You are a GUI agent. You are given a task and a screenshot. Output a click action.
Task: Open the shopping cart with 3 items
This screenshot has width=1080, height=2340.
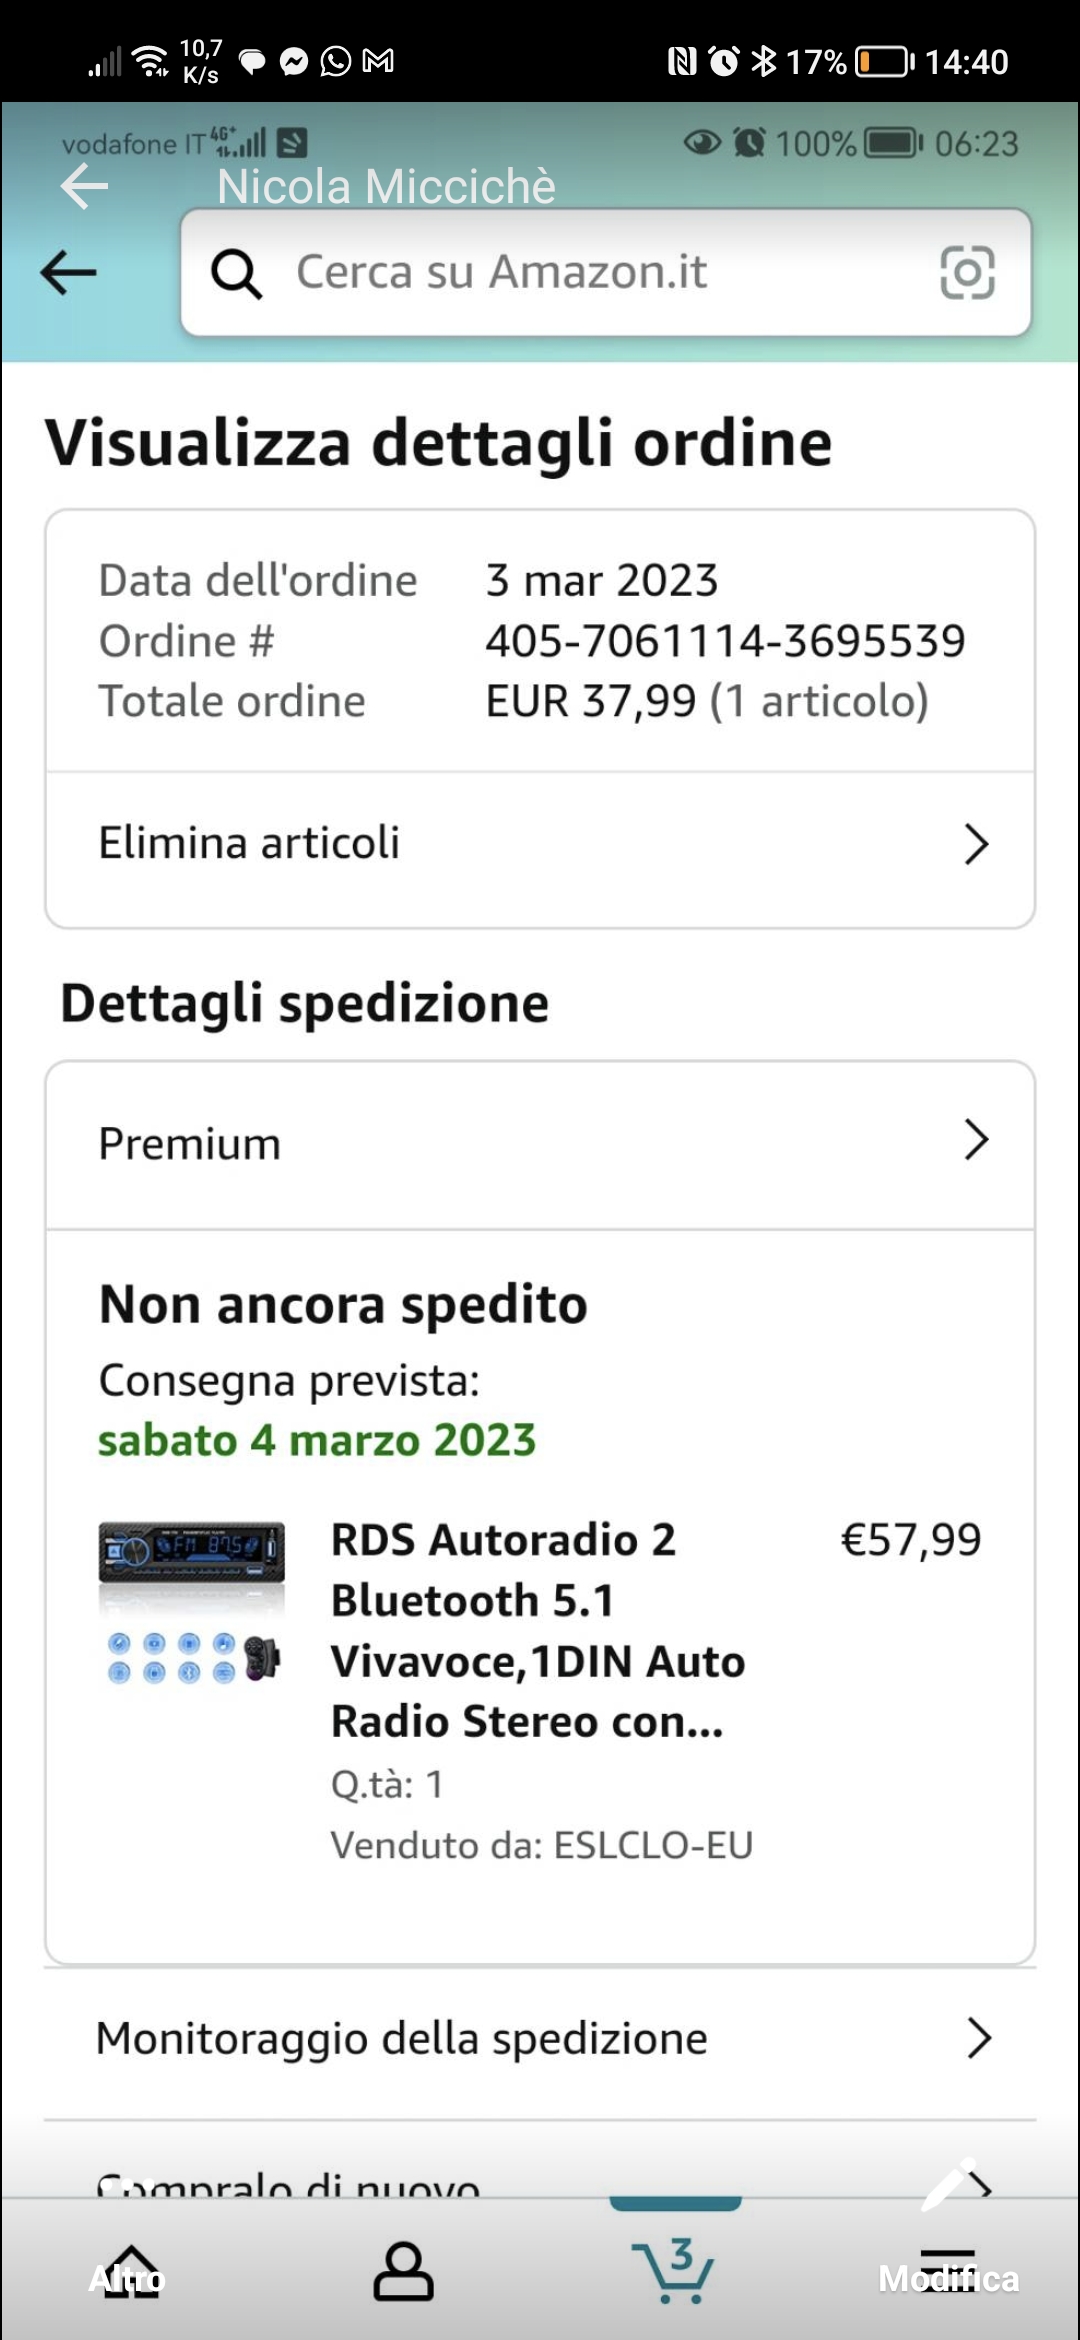675,2272
